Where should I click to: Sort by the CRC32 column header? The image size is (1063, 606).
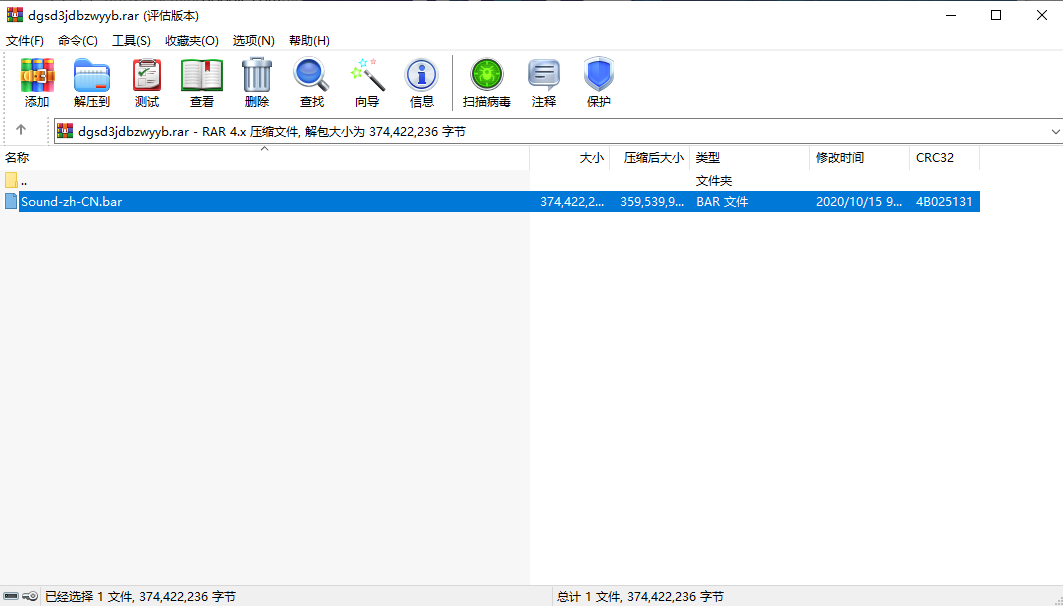pos(944,157)
